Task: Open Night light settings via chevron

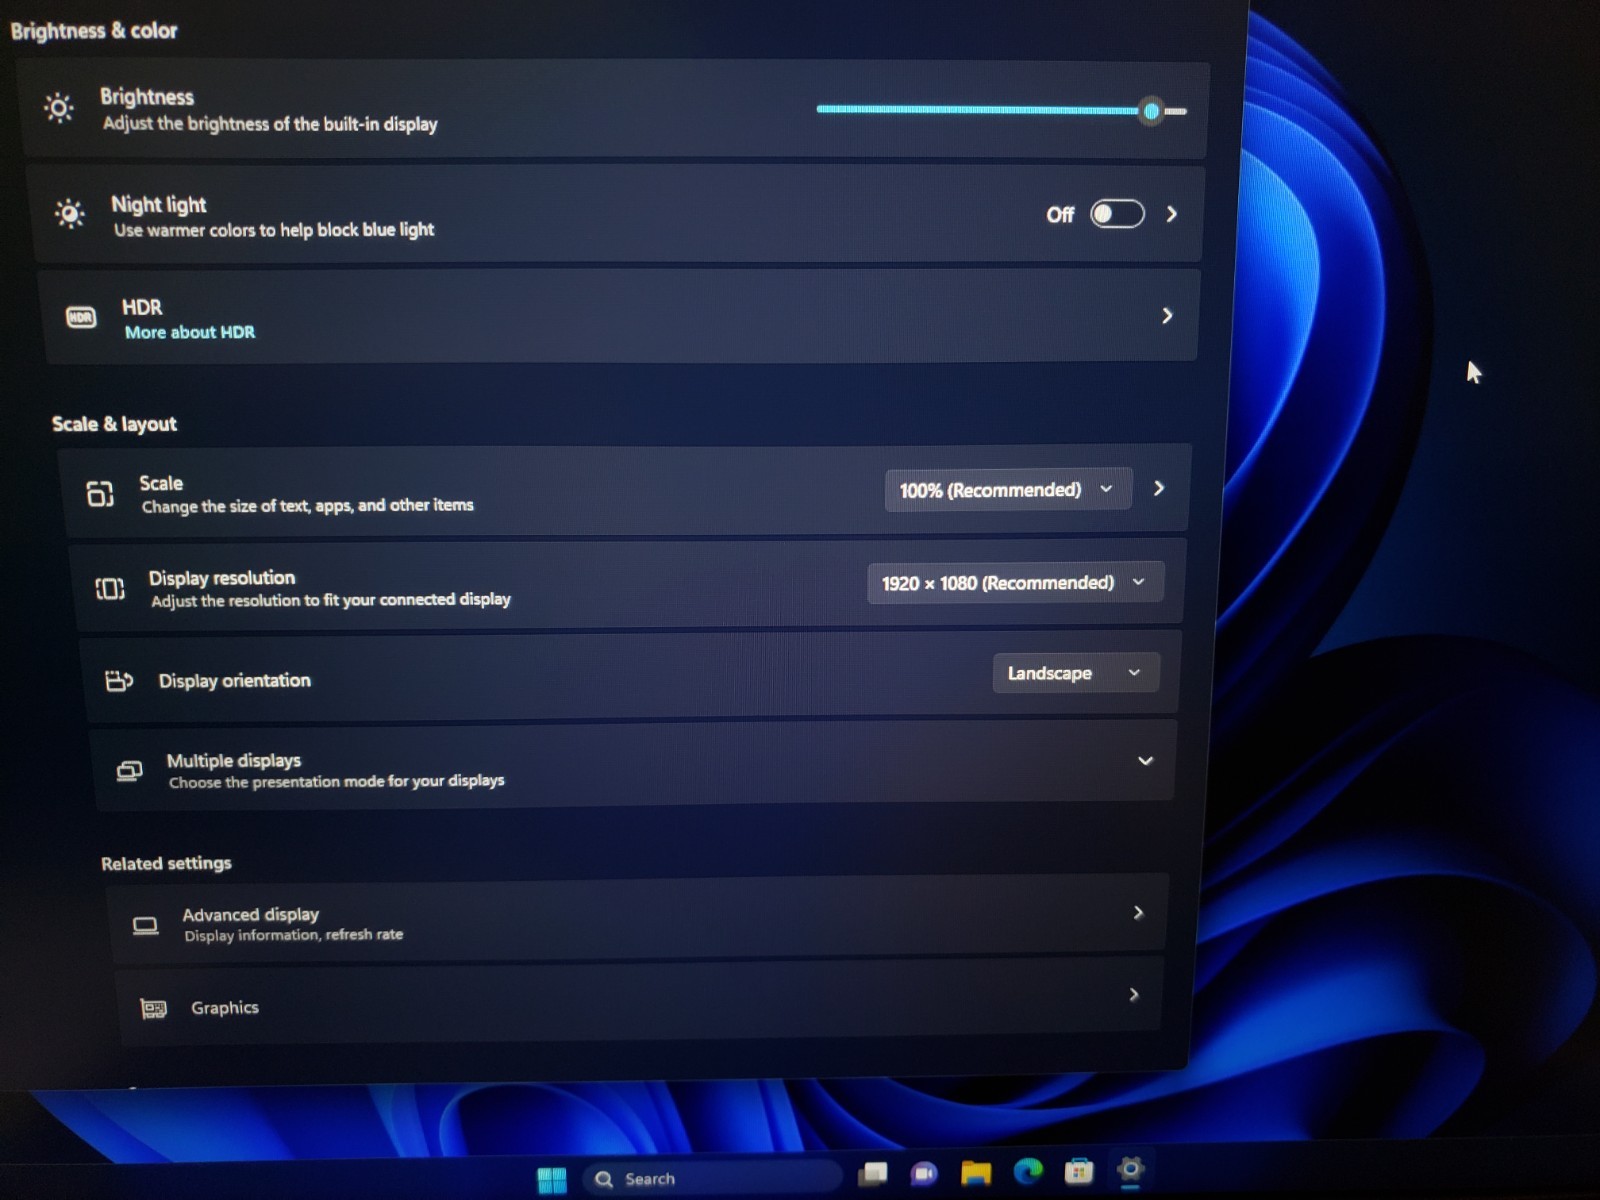Action: point(1172,214)
